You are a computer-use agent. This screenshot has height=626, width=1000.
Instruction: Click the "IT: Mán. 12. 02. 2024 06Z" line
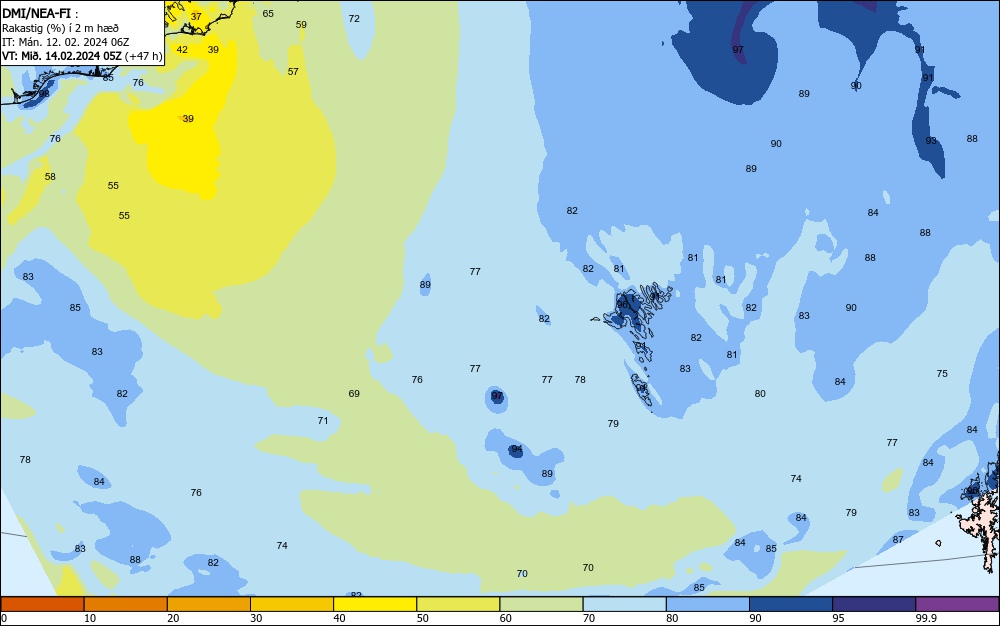coord(65,42)
